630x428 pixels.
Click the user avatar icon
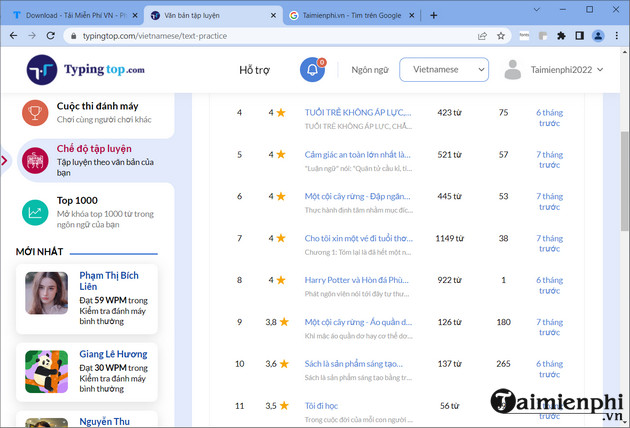point(513,70)
